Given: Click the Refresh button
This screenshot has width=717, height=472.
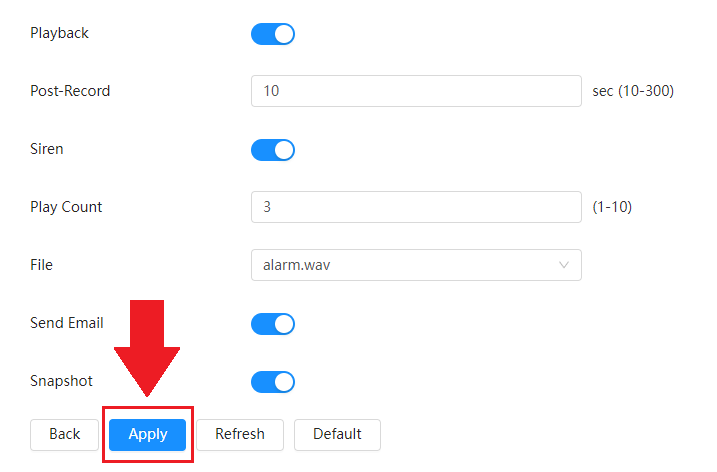Looking at the screenshot, I should click(240, 434).
